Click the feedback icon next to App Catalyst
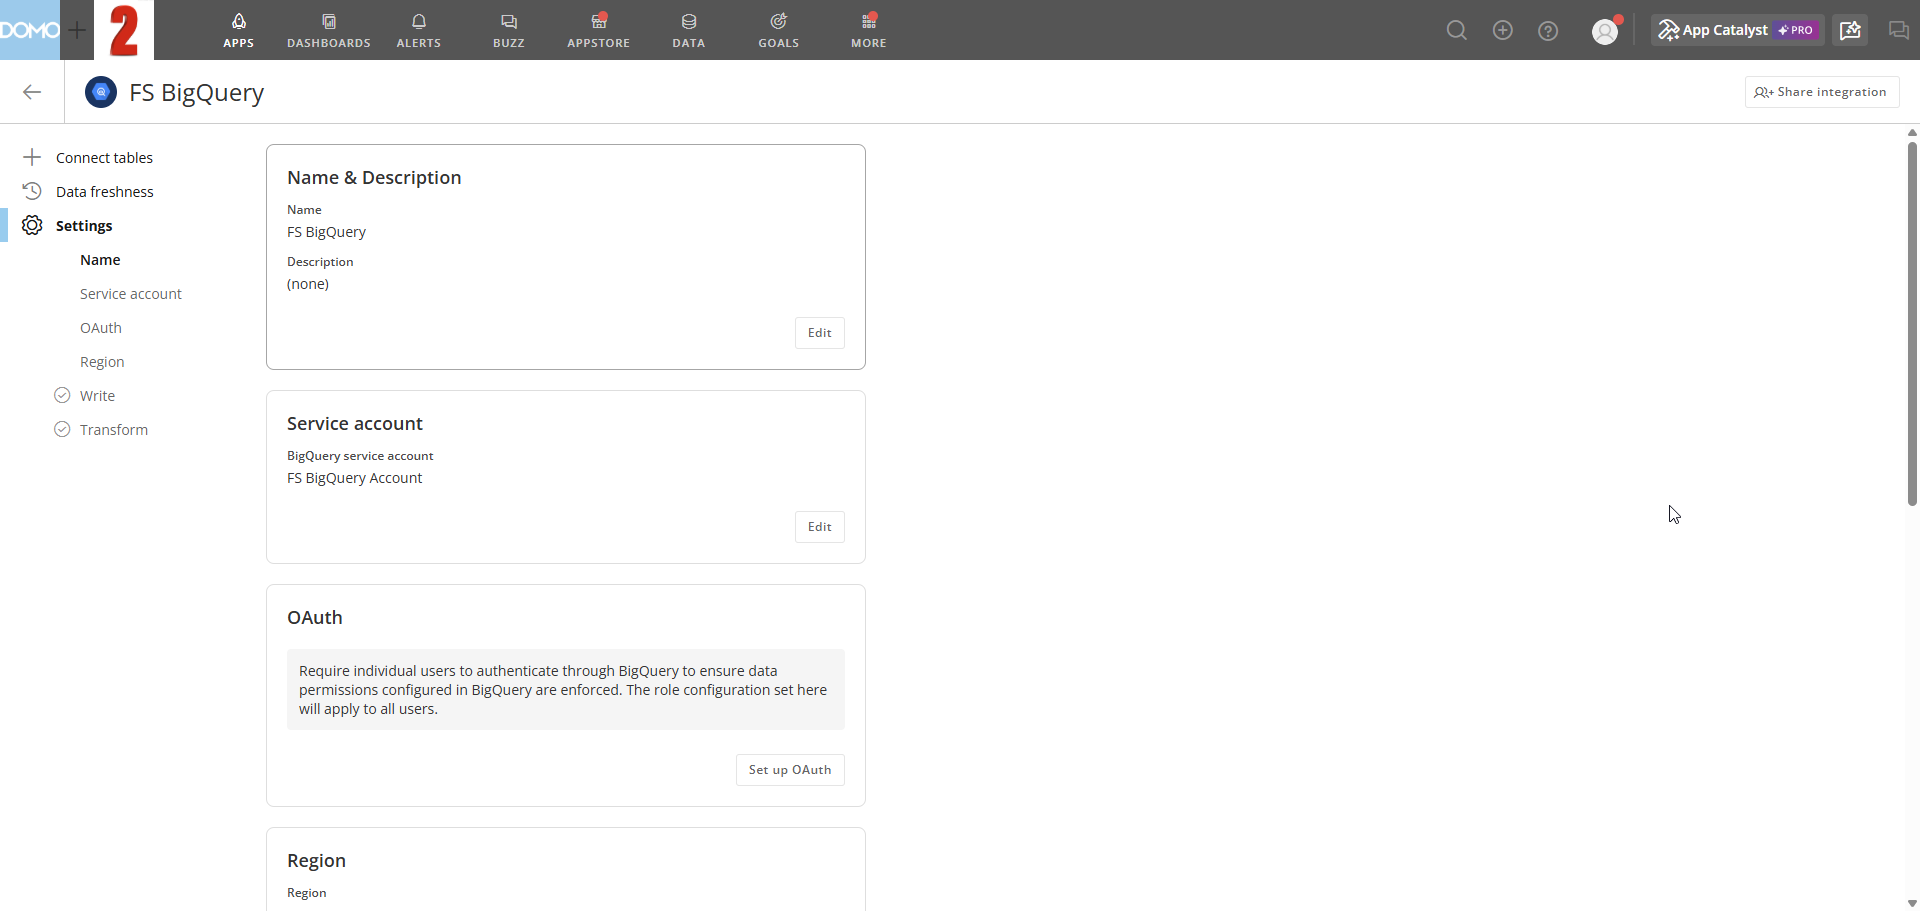 click(x=1850, y=30)
